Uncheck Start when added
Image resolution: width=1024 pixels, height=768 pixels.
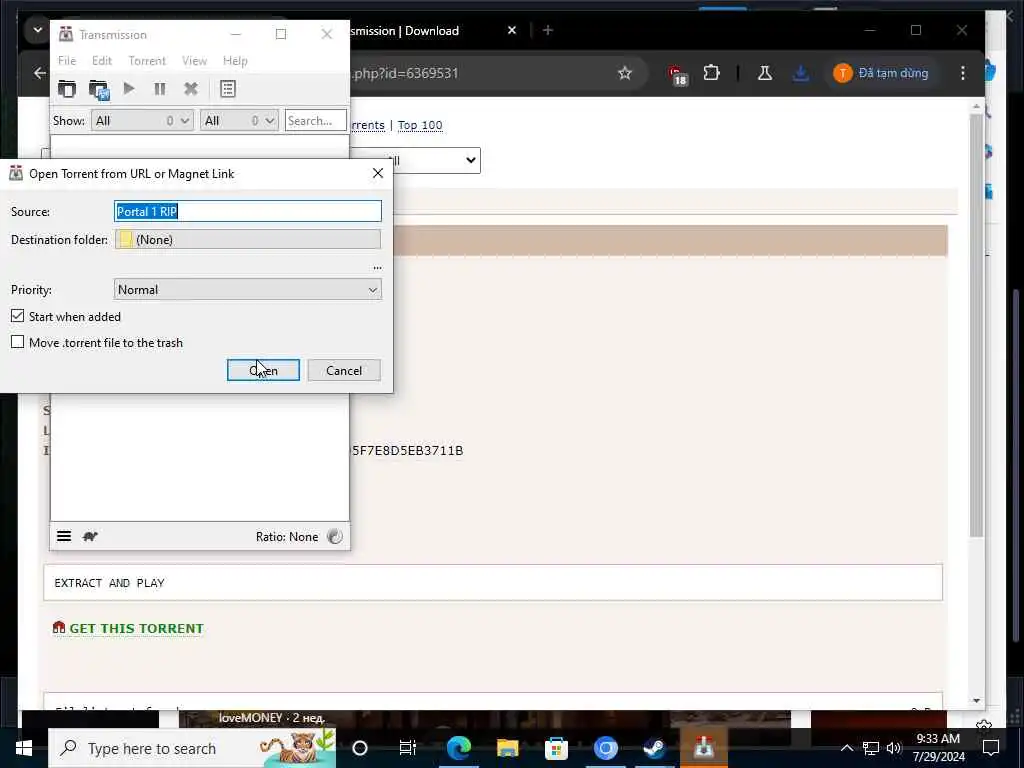click(x=18, y=316)
